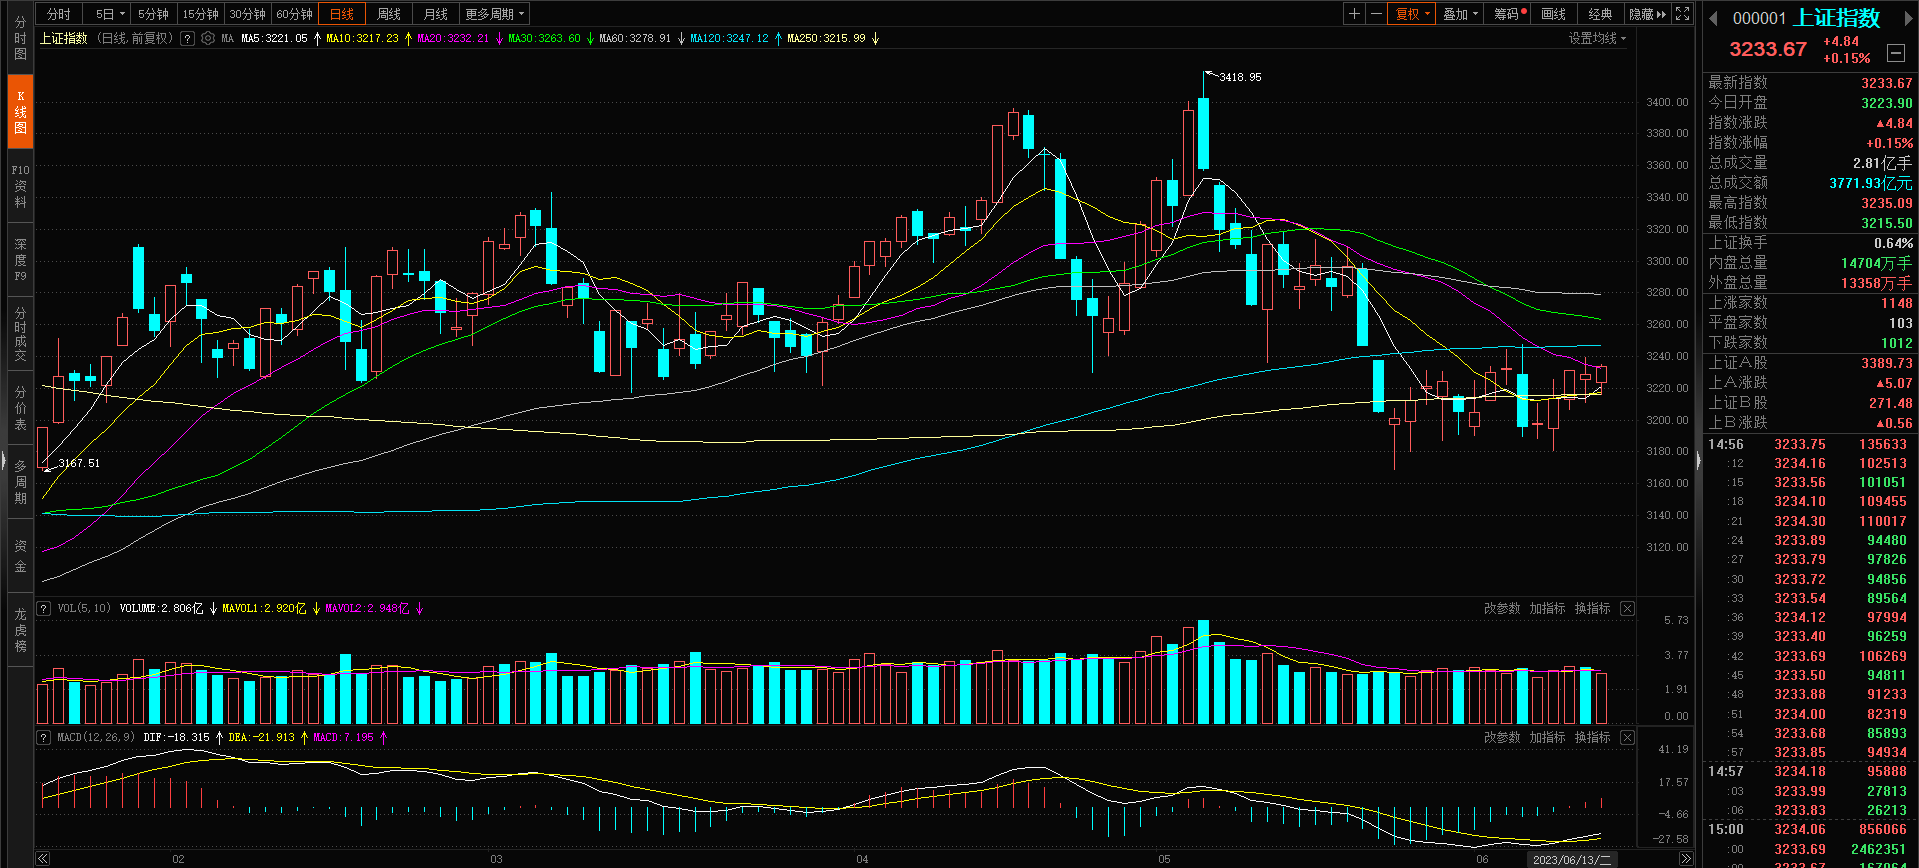Toggle 隐藏 side panel button

[1647, 14]
